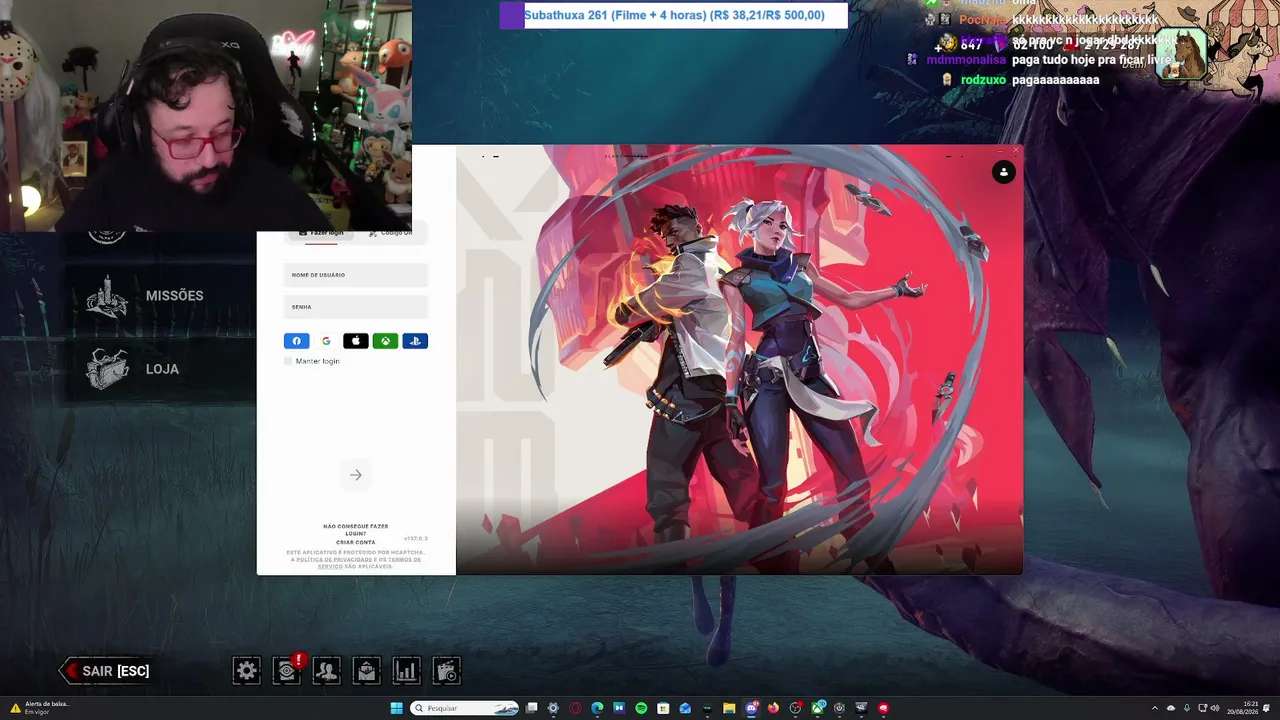This screenshot has width=1280, height=720.
Task: Open the Windows Start menu
Action: pyautogui.click(x=396, y=708)
